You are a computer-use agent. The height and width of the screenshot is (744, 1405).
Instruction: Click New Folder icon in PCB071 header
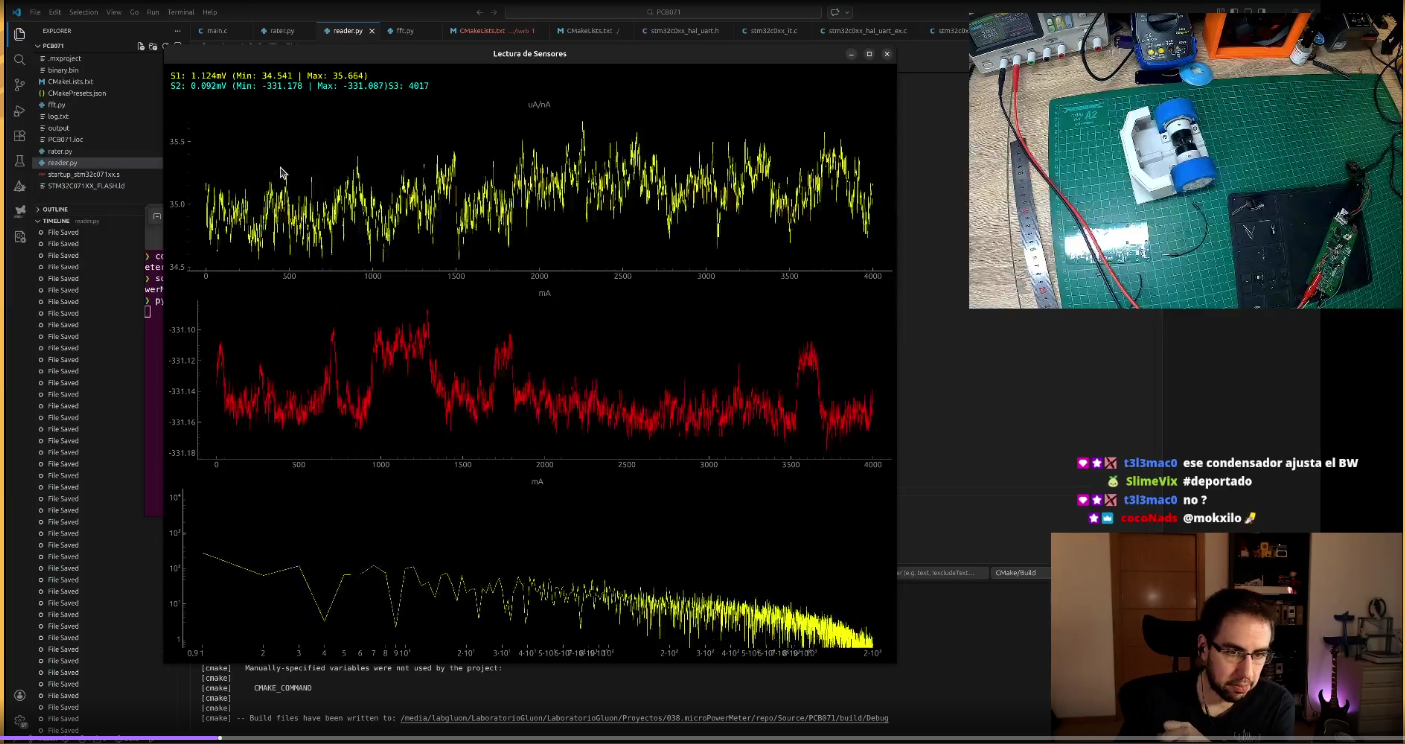pyautogui.click(x=153, y=46)
